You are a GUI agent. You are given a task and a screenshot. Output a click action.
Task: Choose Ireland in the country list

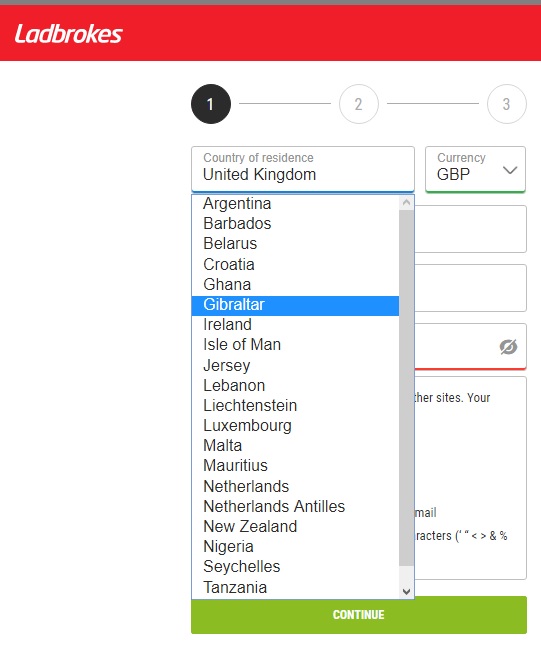coord(295,325)
